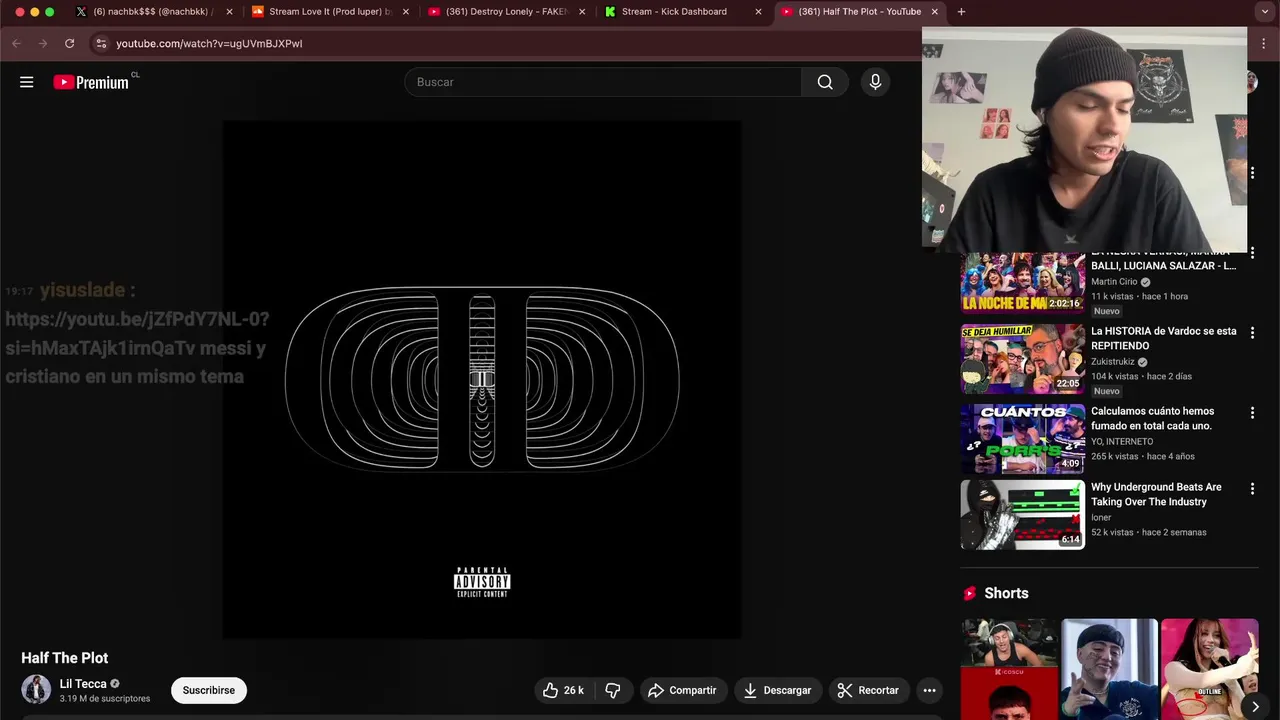
Task: Go back with browser back arrow
Action: (x=16, y=43)
